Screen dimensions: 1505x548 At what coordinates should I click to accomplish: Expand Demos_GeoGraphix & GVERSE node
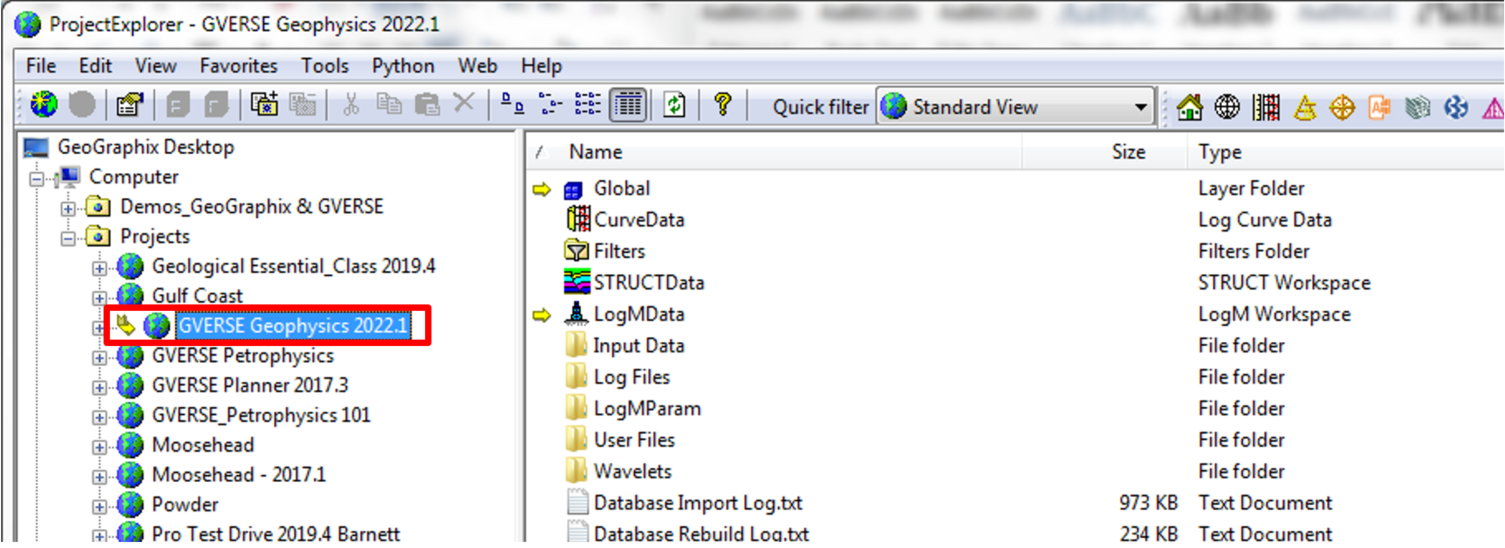tap(68, 209)
